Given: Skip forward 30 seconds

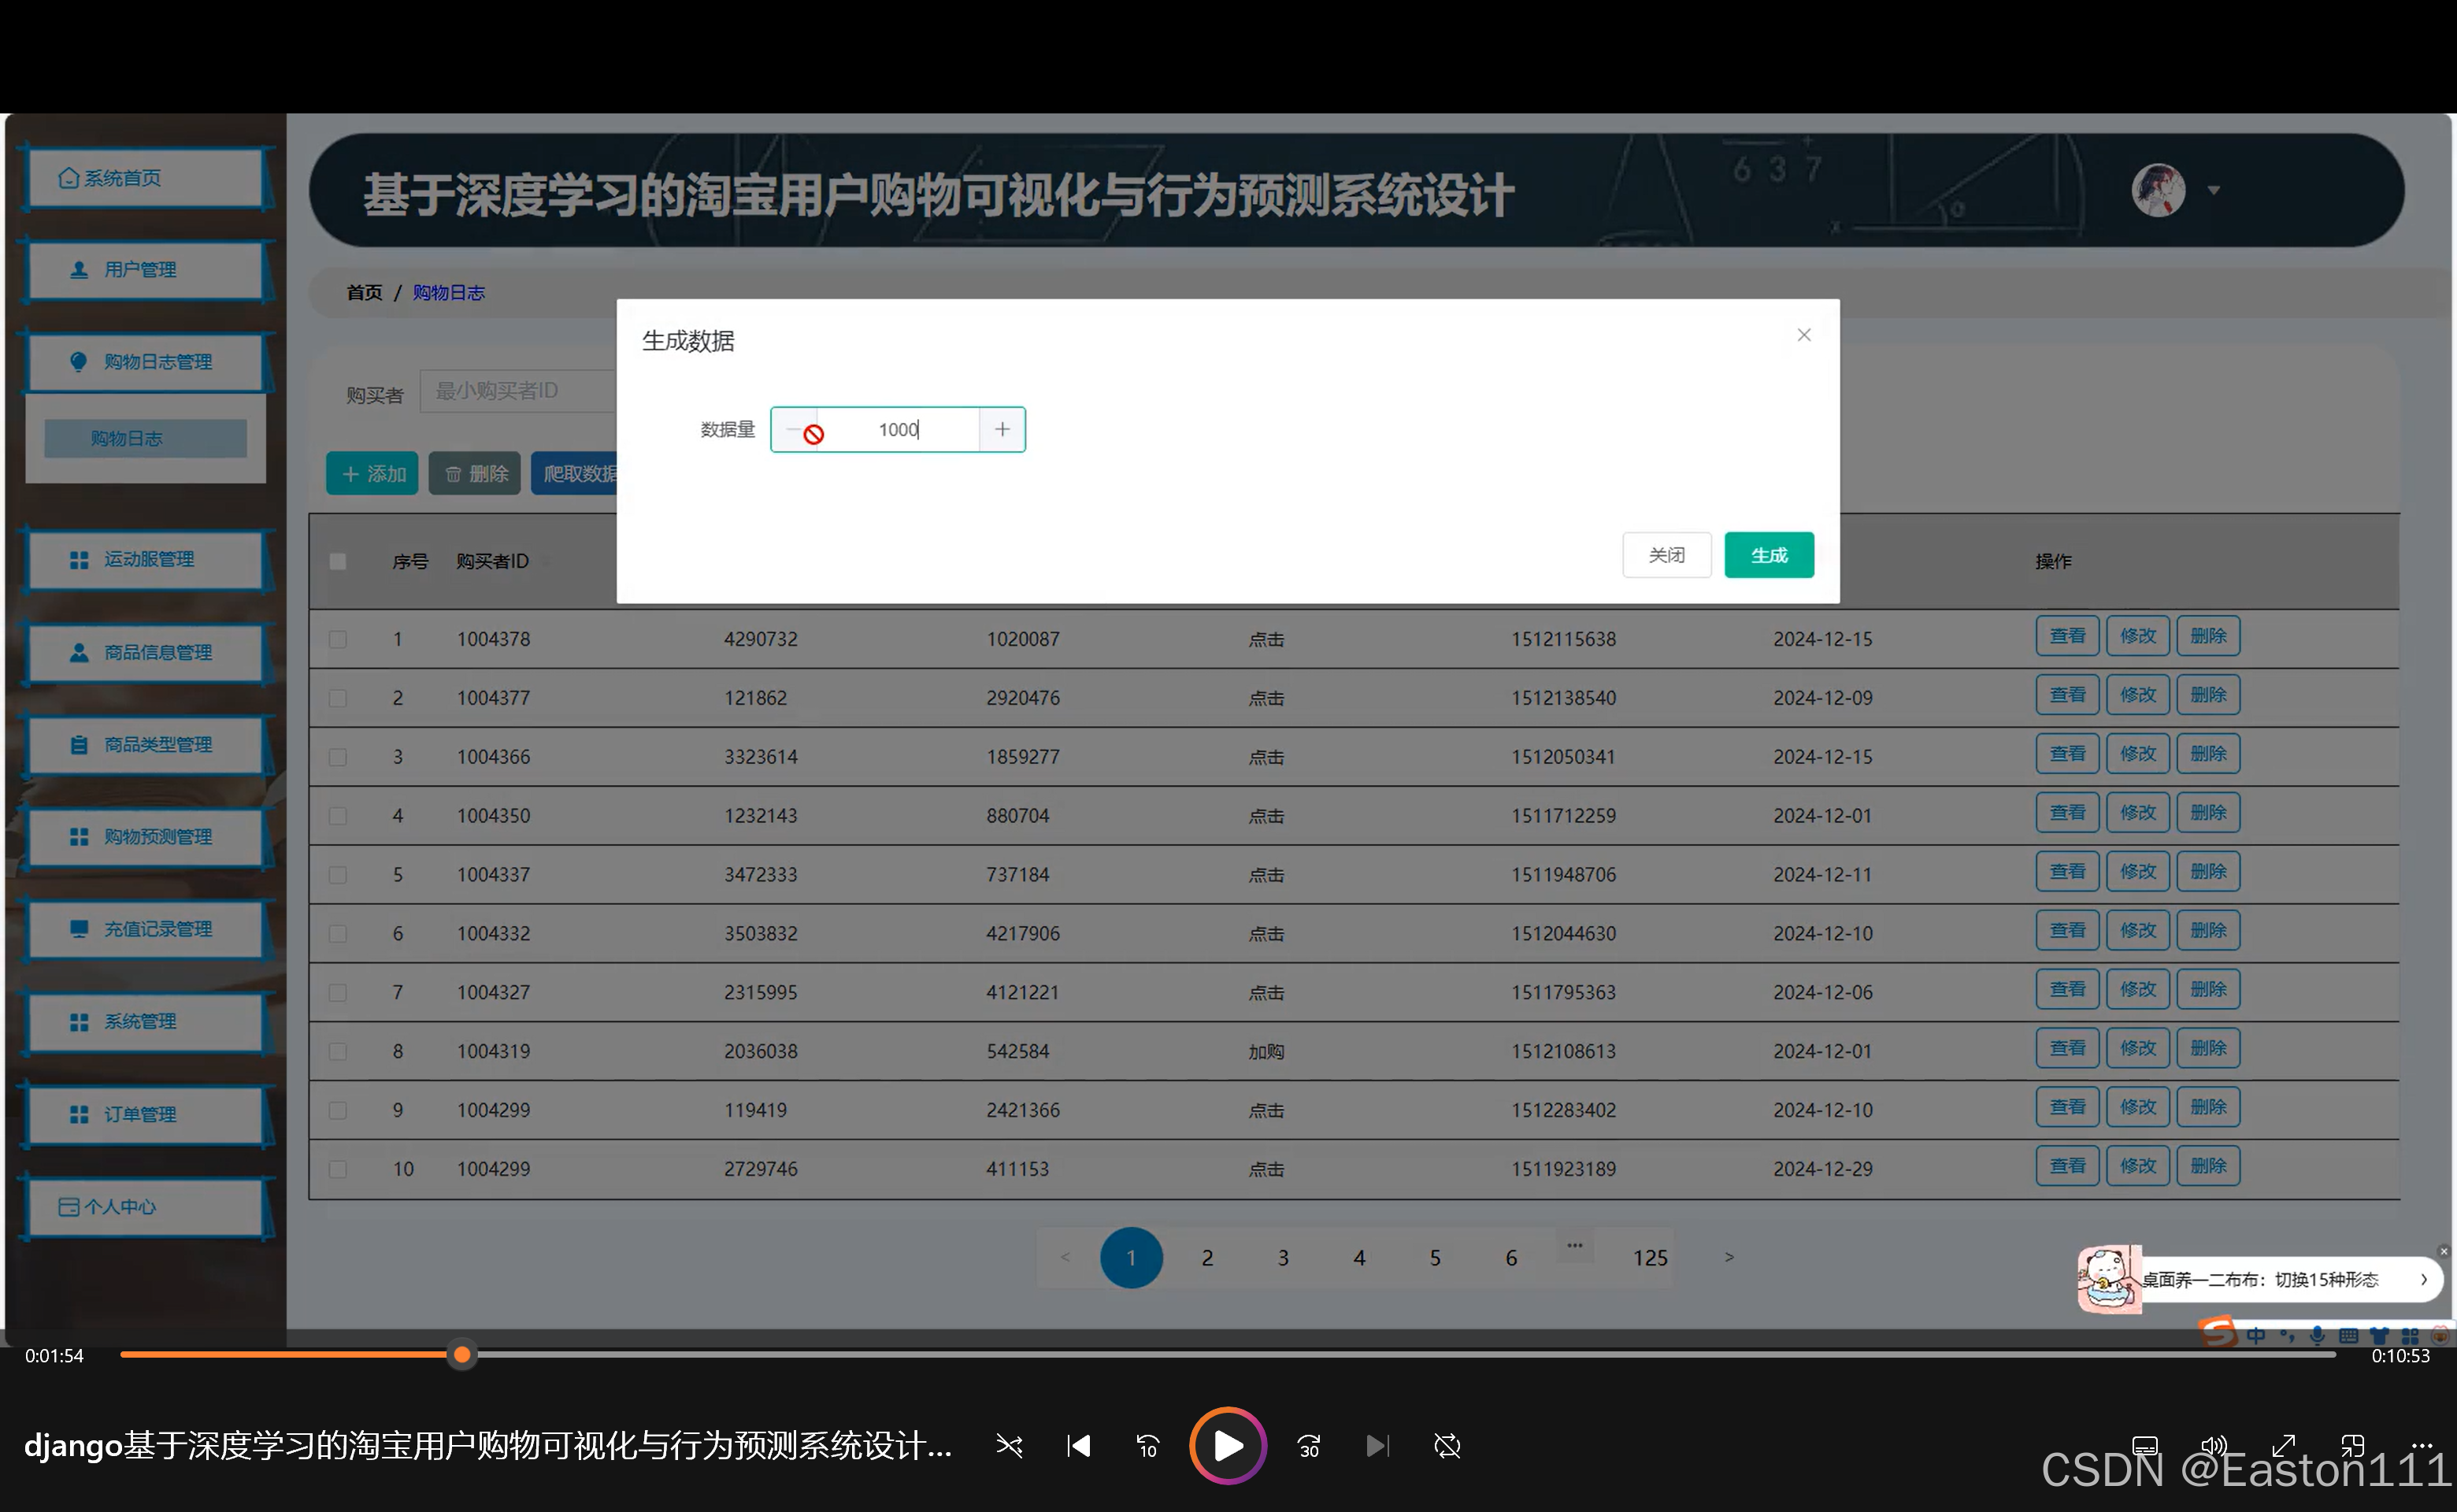Looking at the screenshot, I should click(x=1309, y=1446).
